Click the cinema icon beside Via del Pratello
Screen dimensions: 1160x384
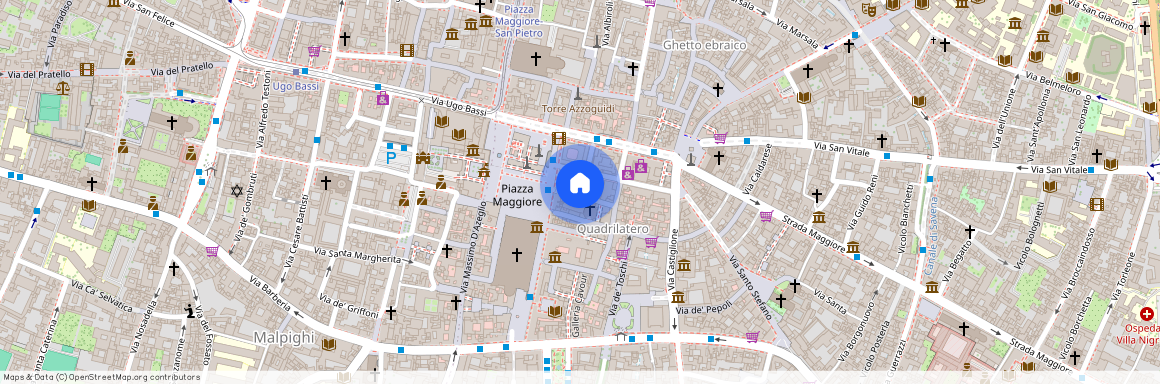(x=87, y=70)
